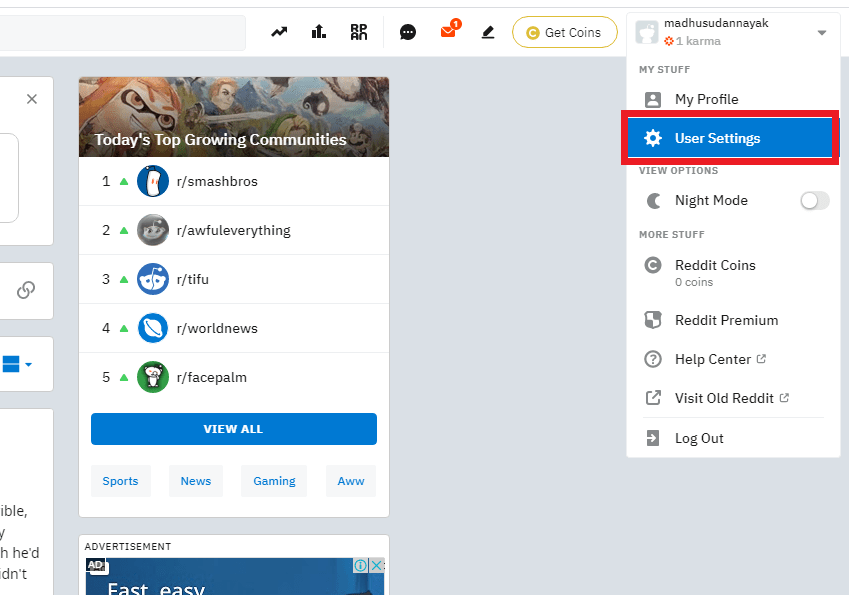Click the advertisement banner image
Viewport: 849px width, 595px height.
[235, 576]
